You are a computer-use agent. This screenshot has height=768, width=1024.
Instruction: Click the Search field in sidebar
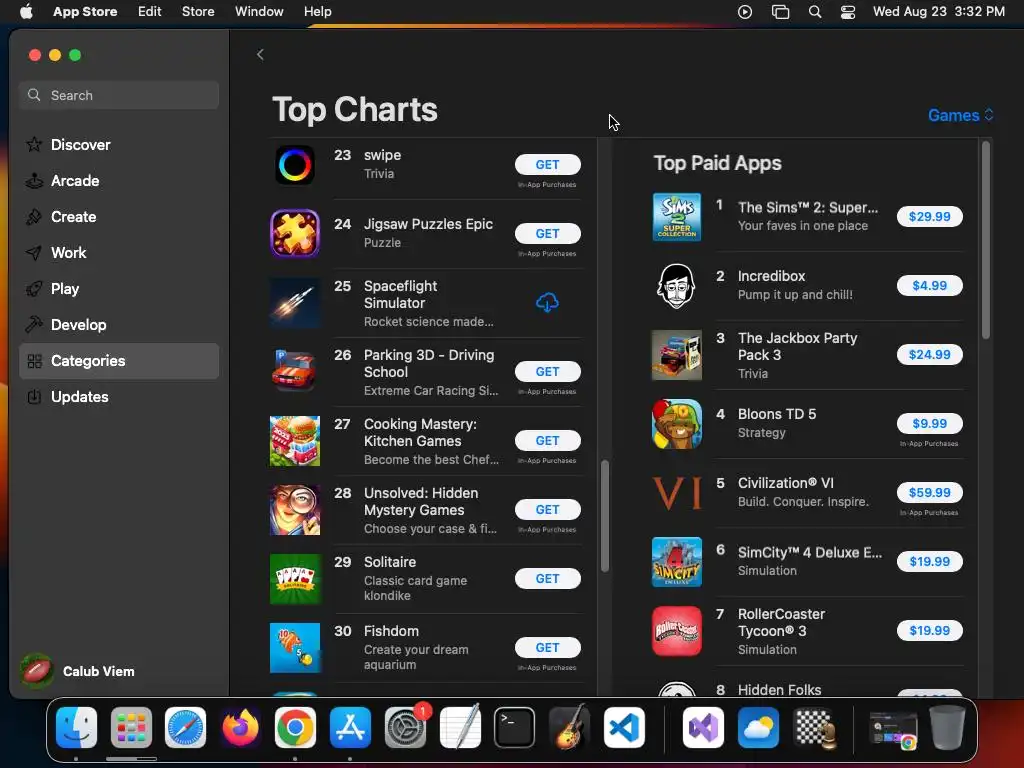pos(119,95)
